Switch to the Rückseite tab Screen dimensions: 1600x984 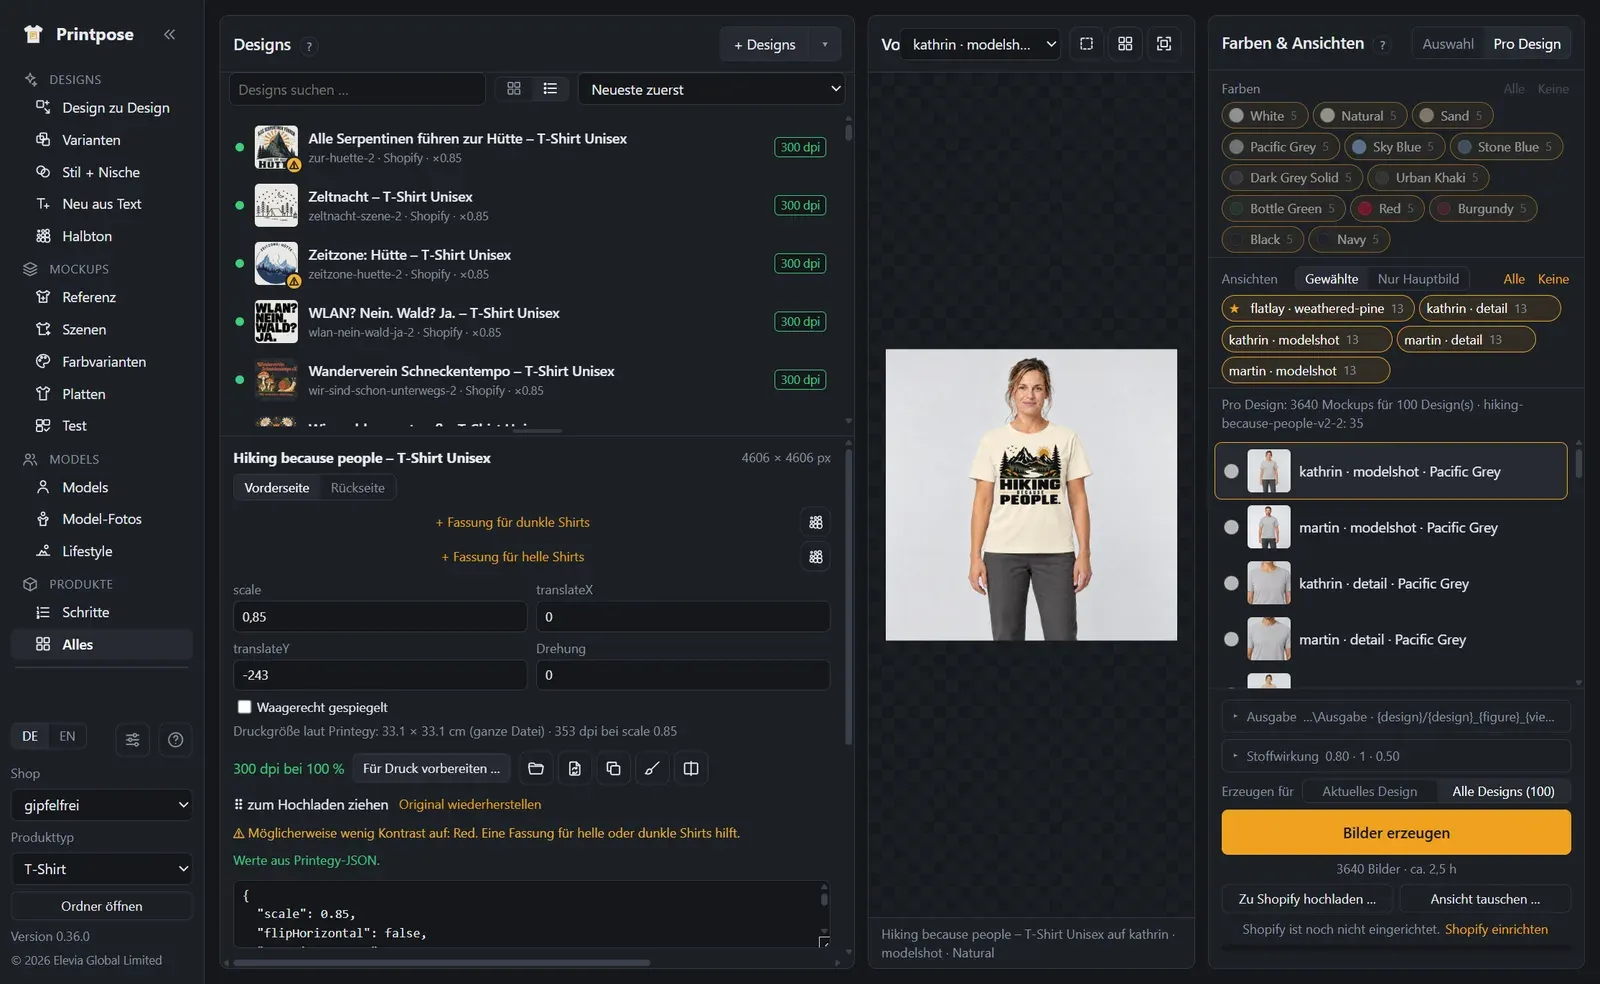pos(357,488)
